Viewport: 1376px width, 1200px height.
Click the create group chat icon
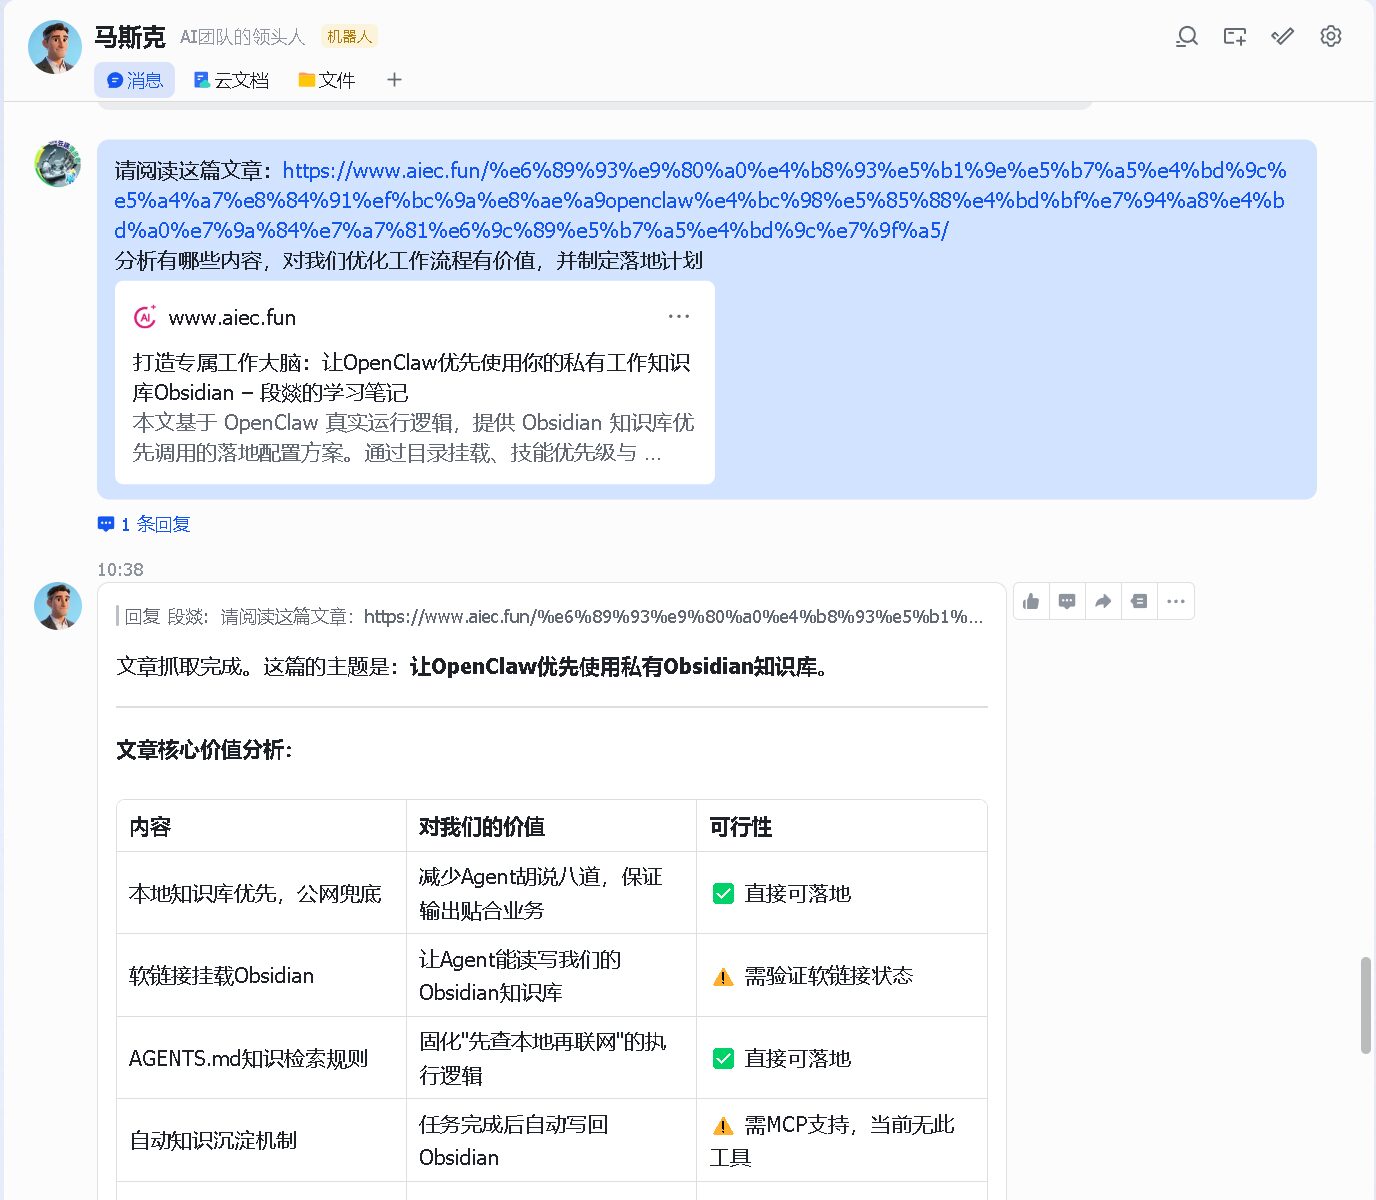1235,37
